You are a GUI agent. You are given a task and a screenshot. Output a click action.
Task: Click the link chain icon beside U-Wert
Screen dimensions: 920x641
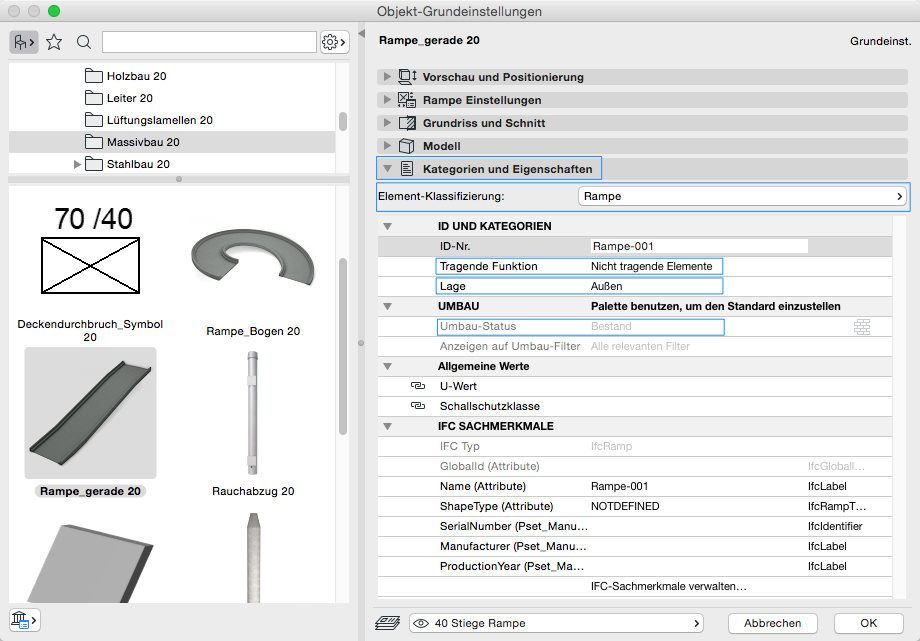tap(417, 386)
